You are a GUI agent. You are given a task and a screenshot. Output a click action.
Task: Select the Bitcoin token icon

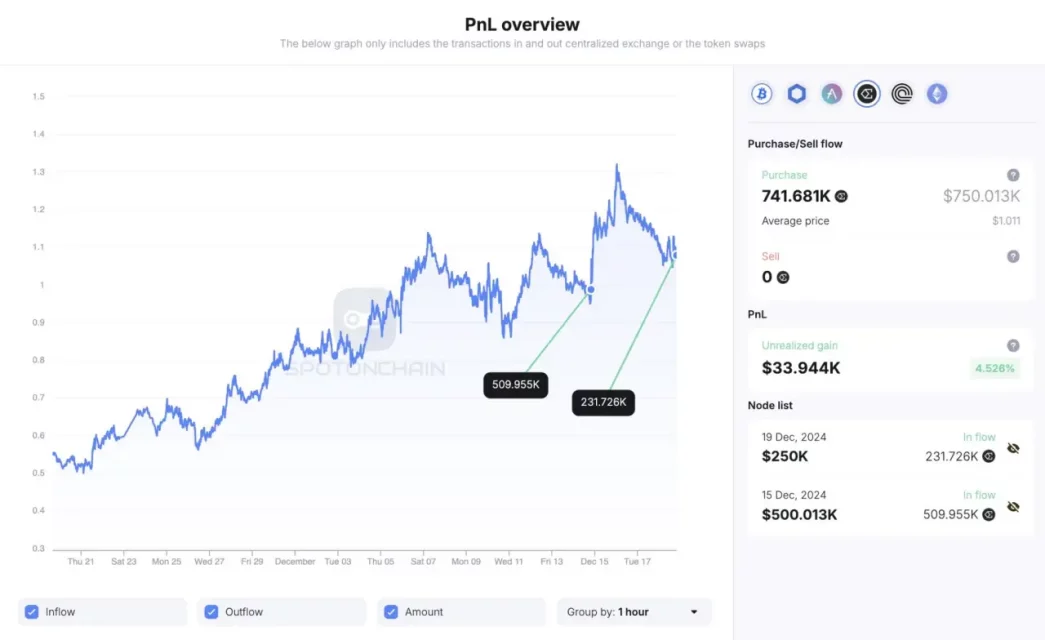point(762,94)
